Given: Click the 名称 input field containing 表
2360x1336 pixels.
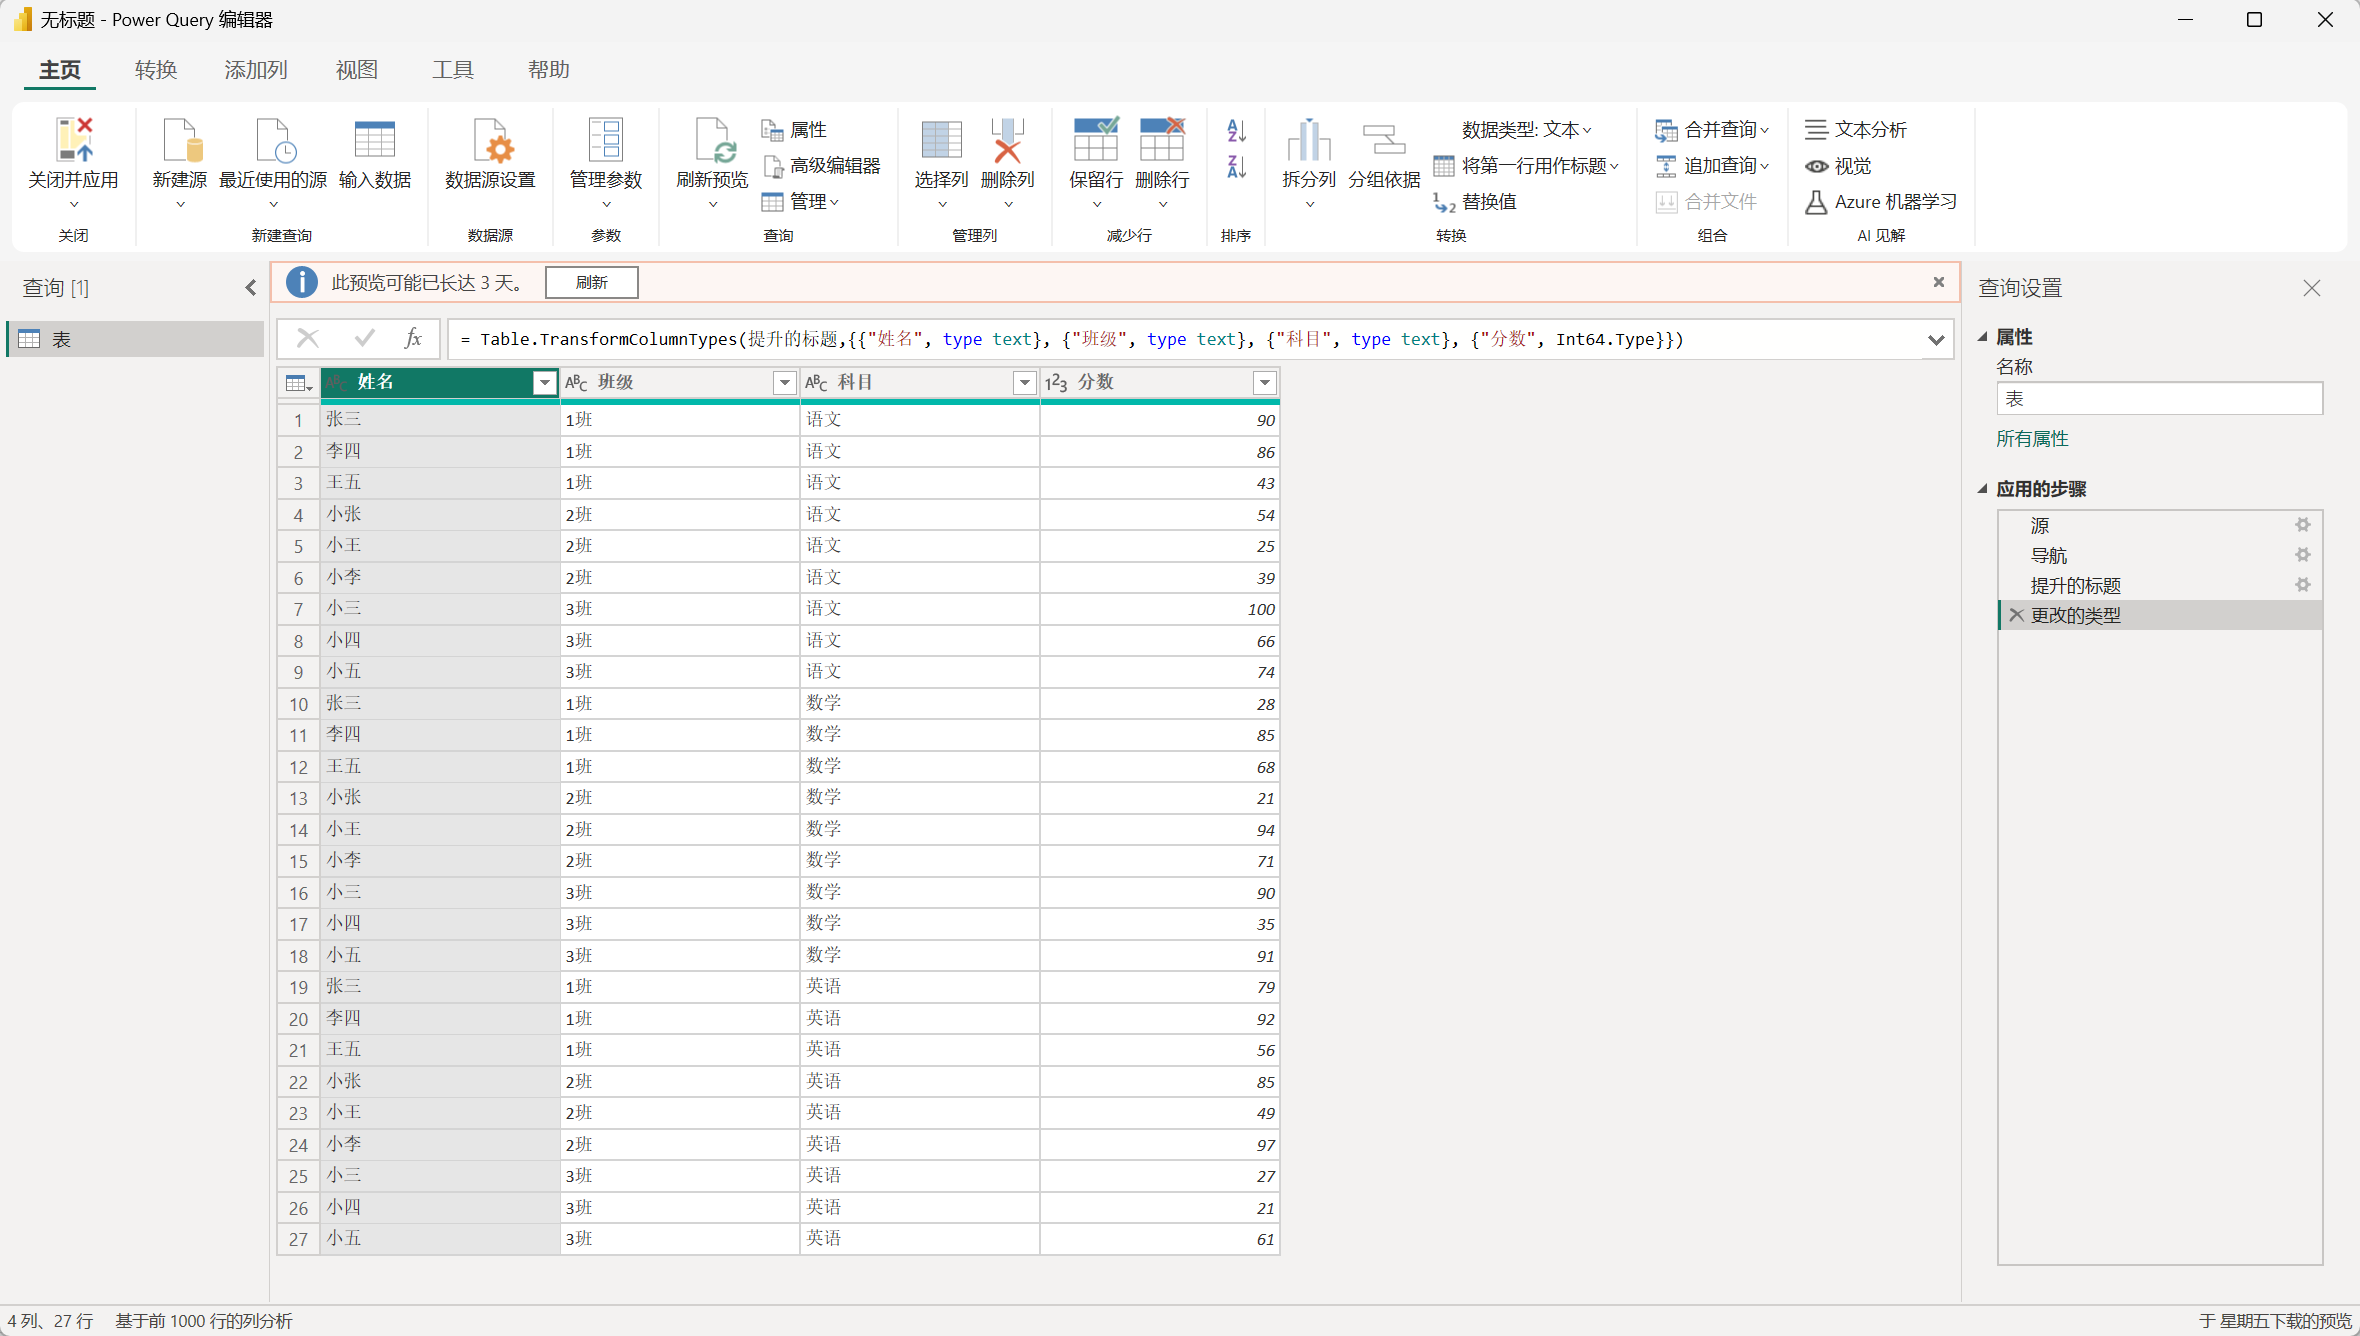Looking at the screenshot, I should coord(2158,398).
